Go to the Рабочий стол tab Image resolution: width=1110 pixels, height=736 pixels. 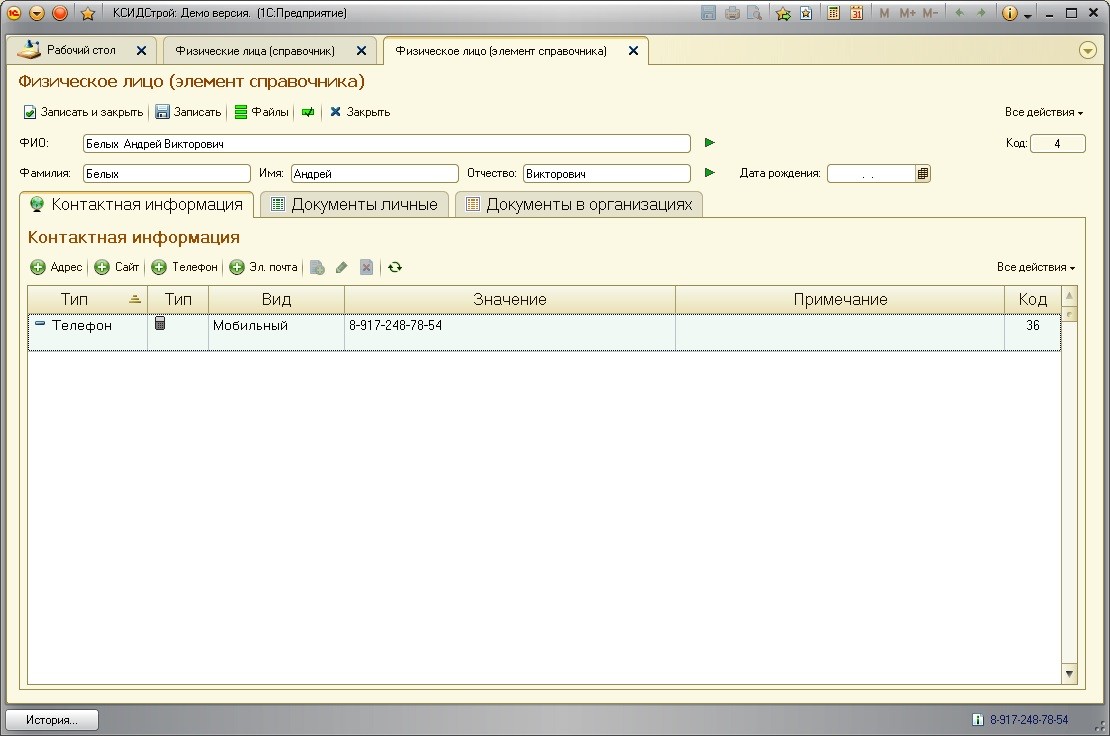tap(80, 50)
